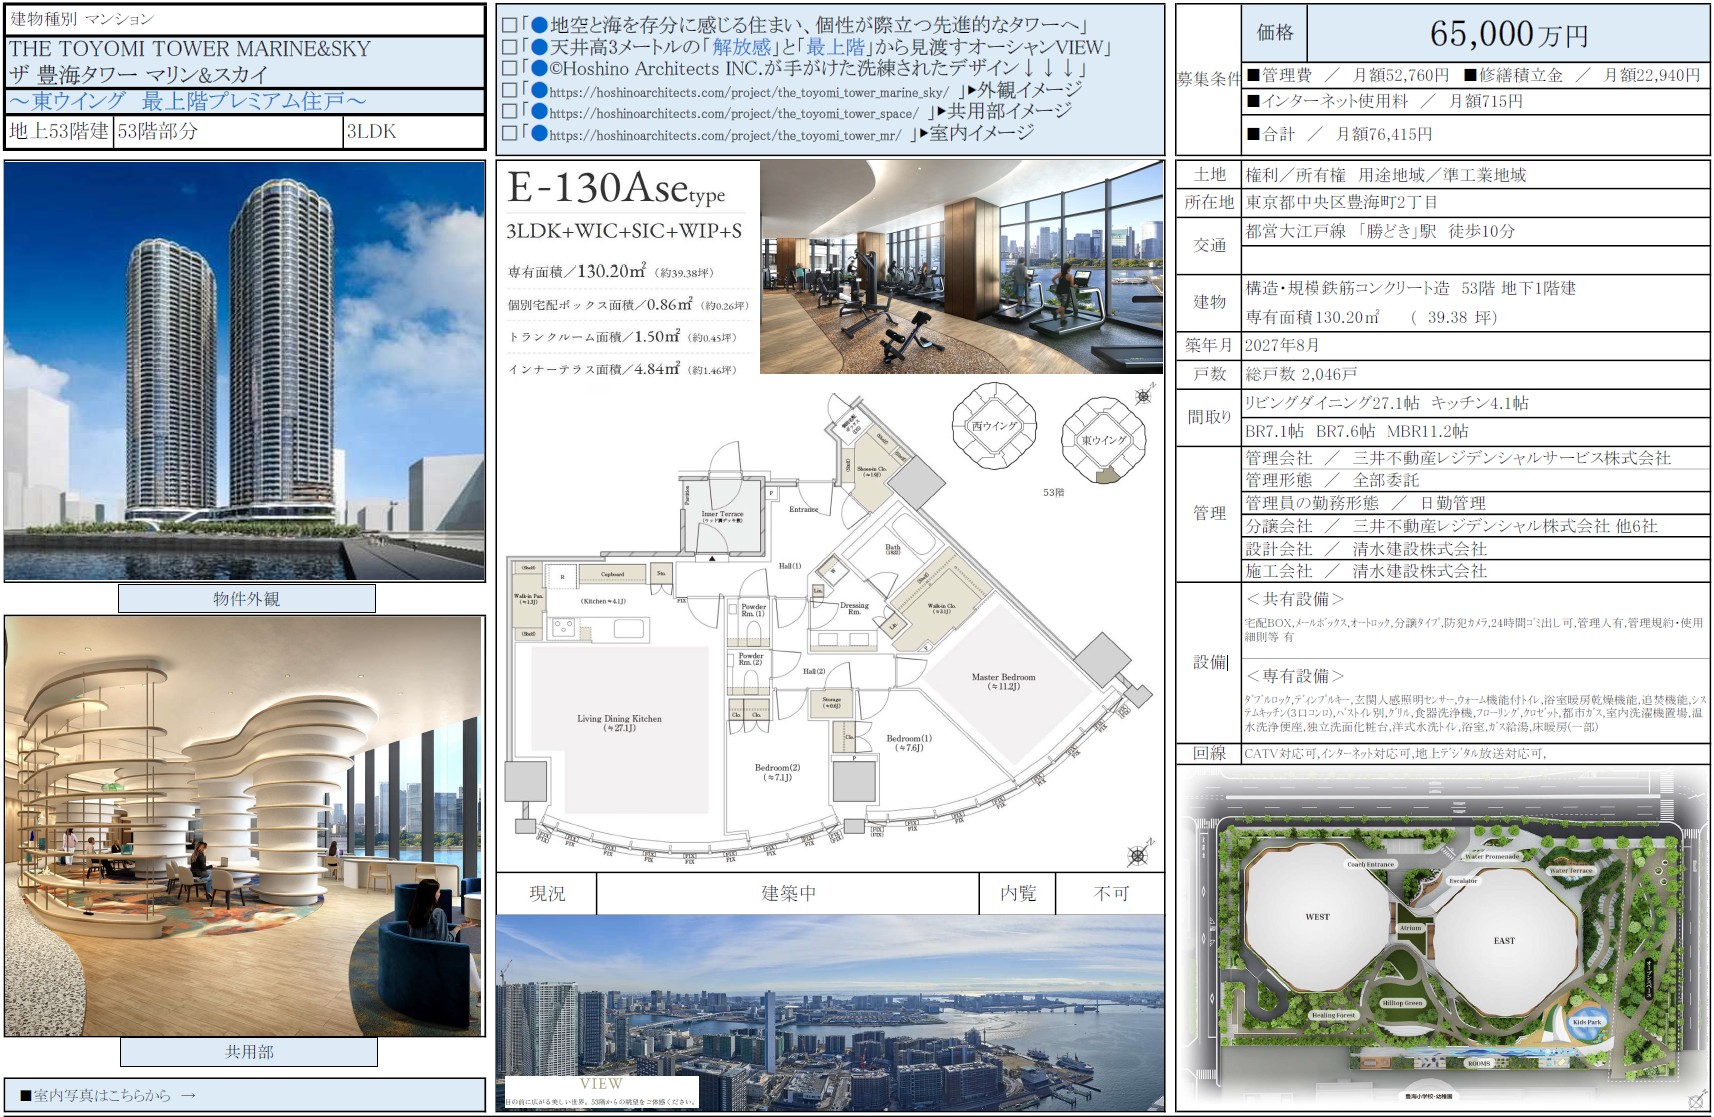1714x1117 pixels.
Task: Tick the checkbox beside 天井高3メートル line
Action: pyautogui.click(x=509, y=47)
